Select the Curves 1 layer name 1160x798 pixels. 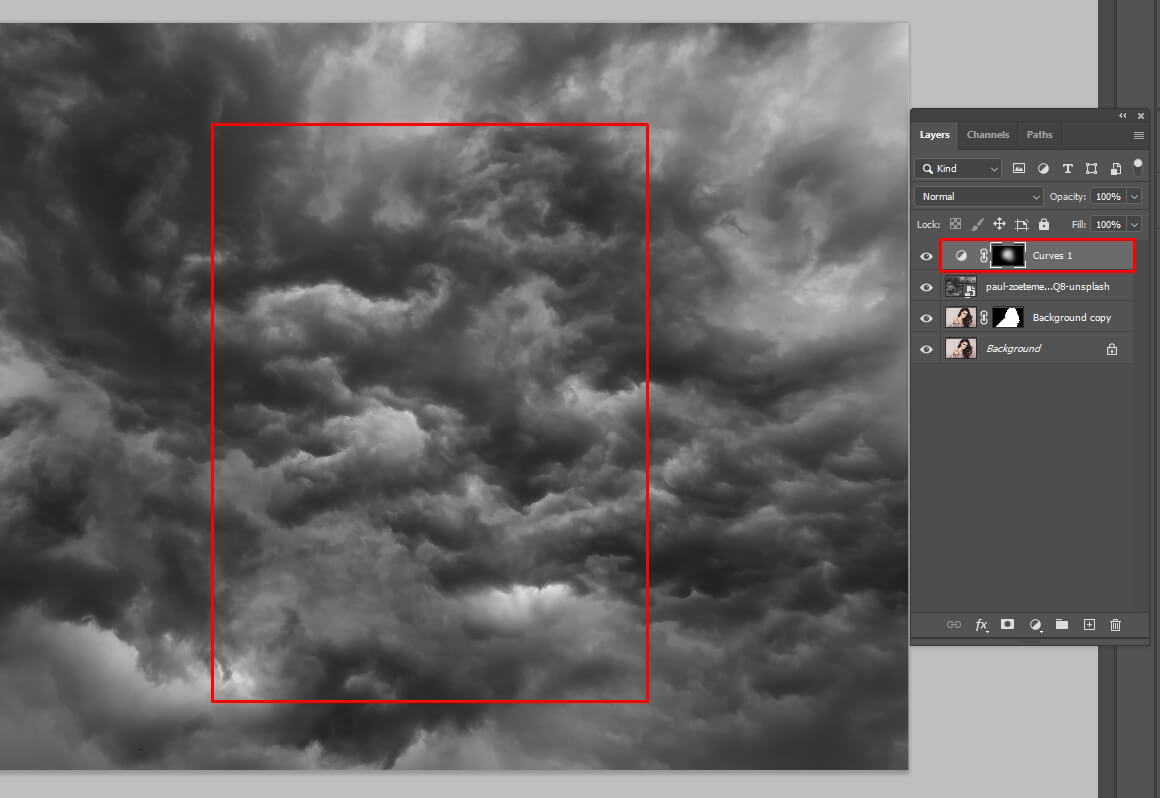click(x=1052, y=256)
